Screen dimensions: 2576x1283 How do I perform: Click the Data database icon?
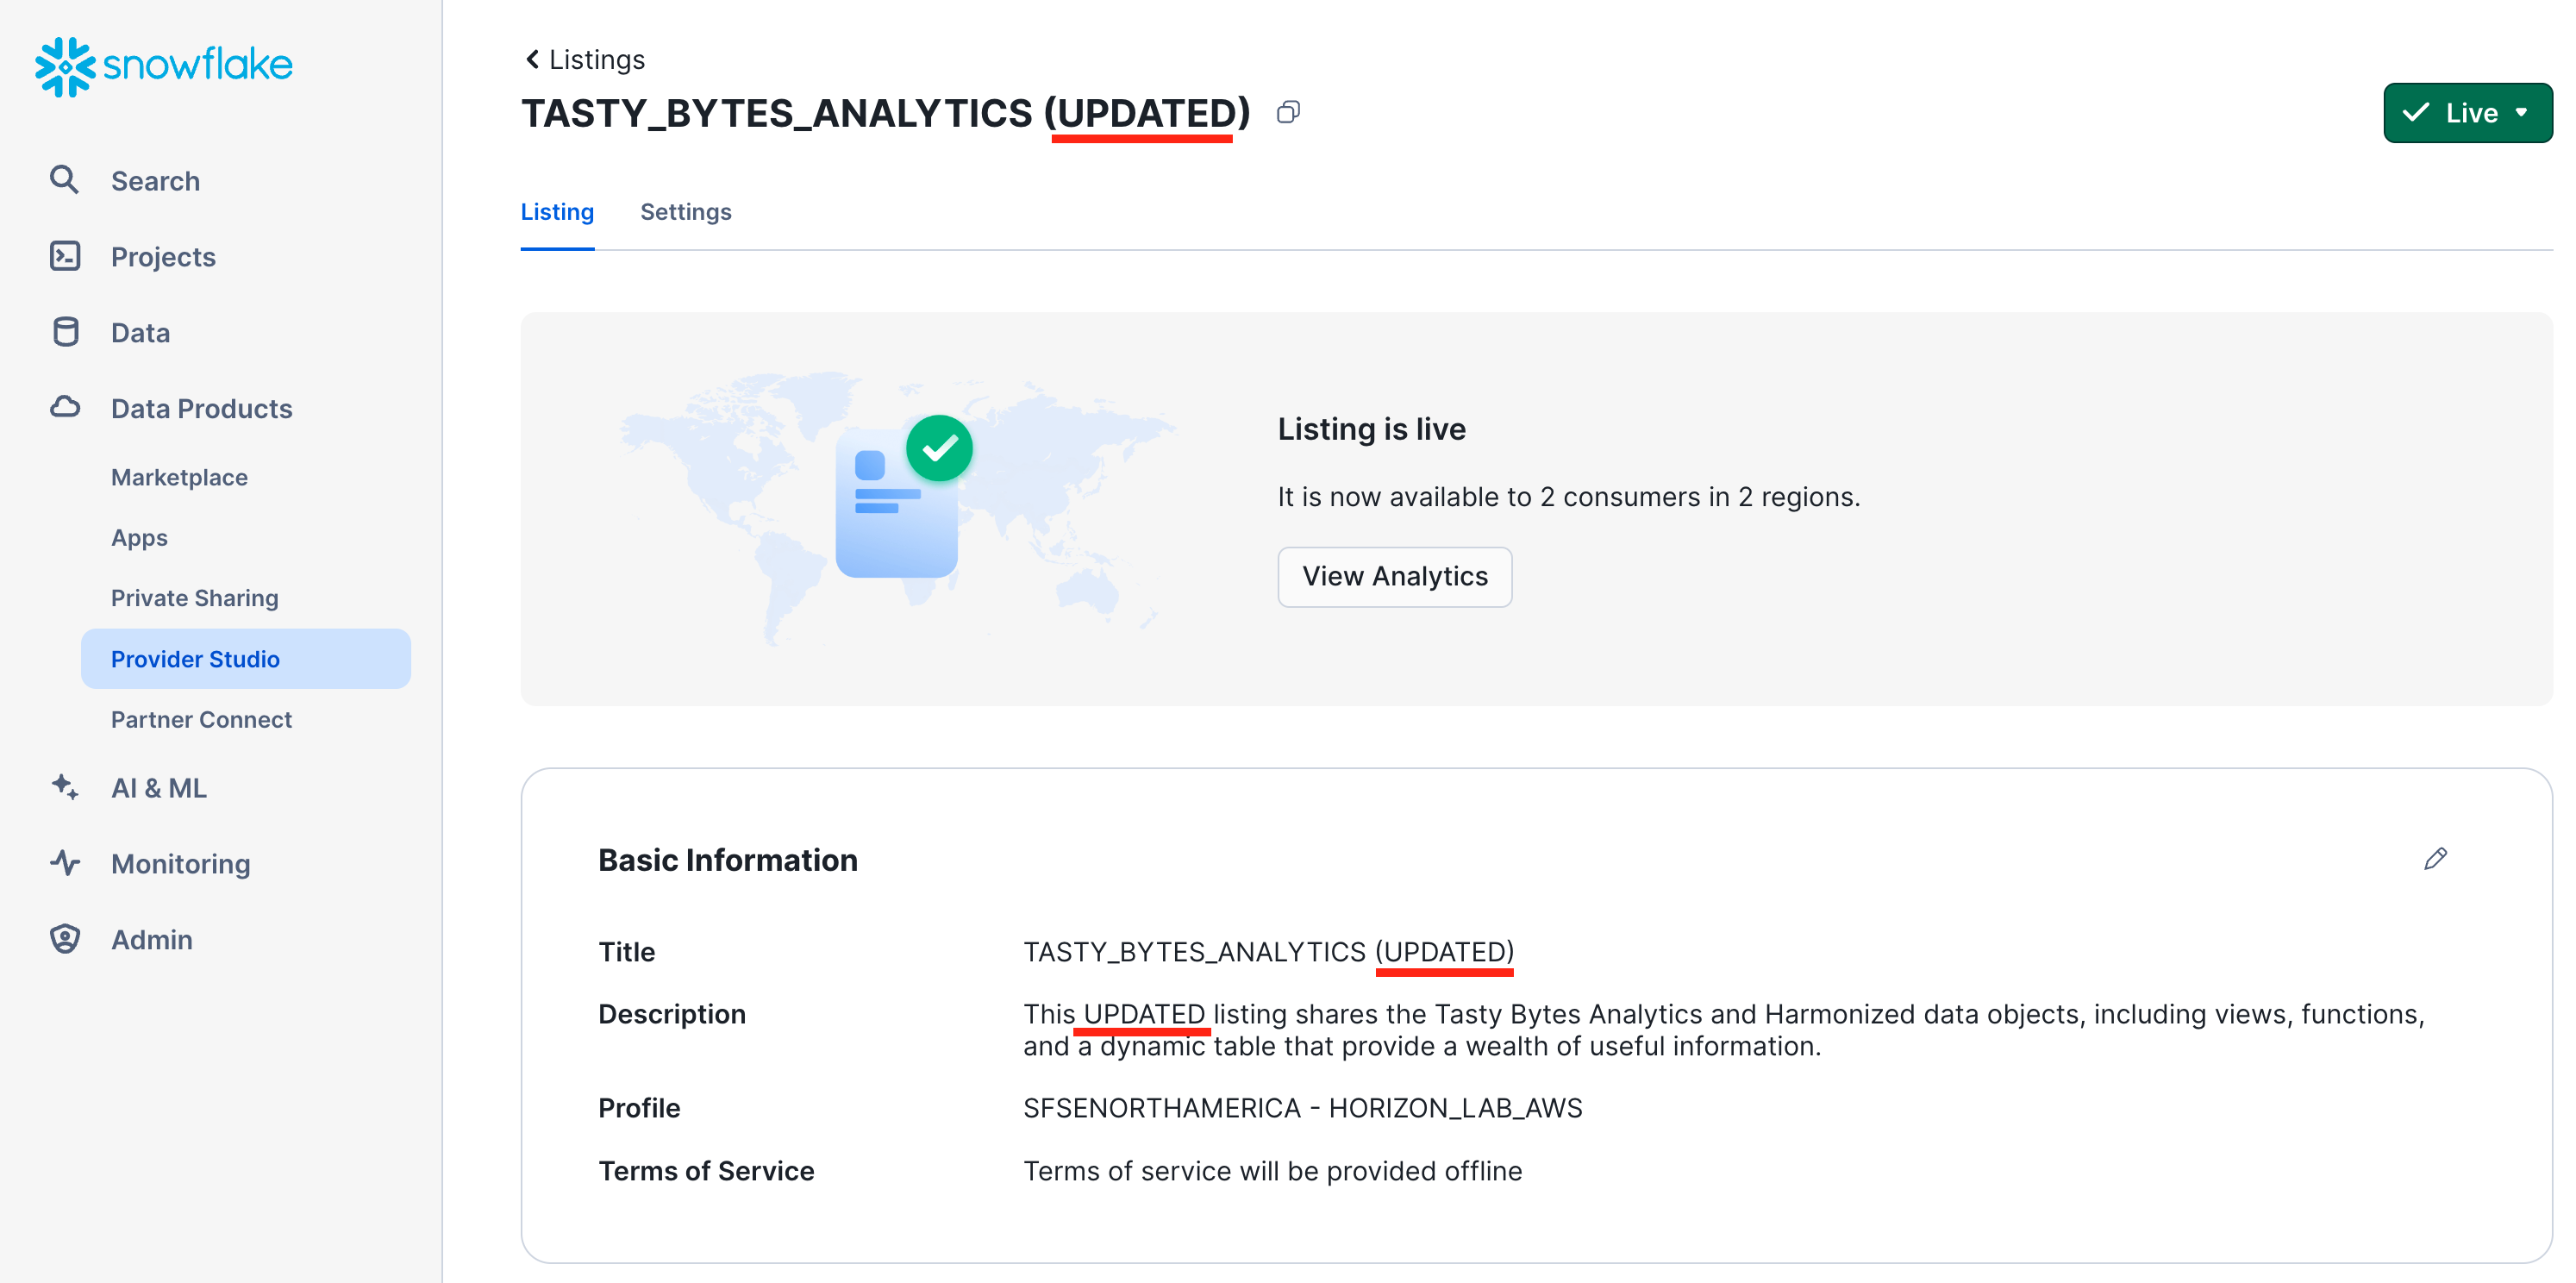point(65,332)
